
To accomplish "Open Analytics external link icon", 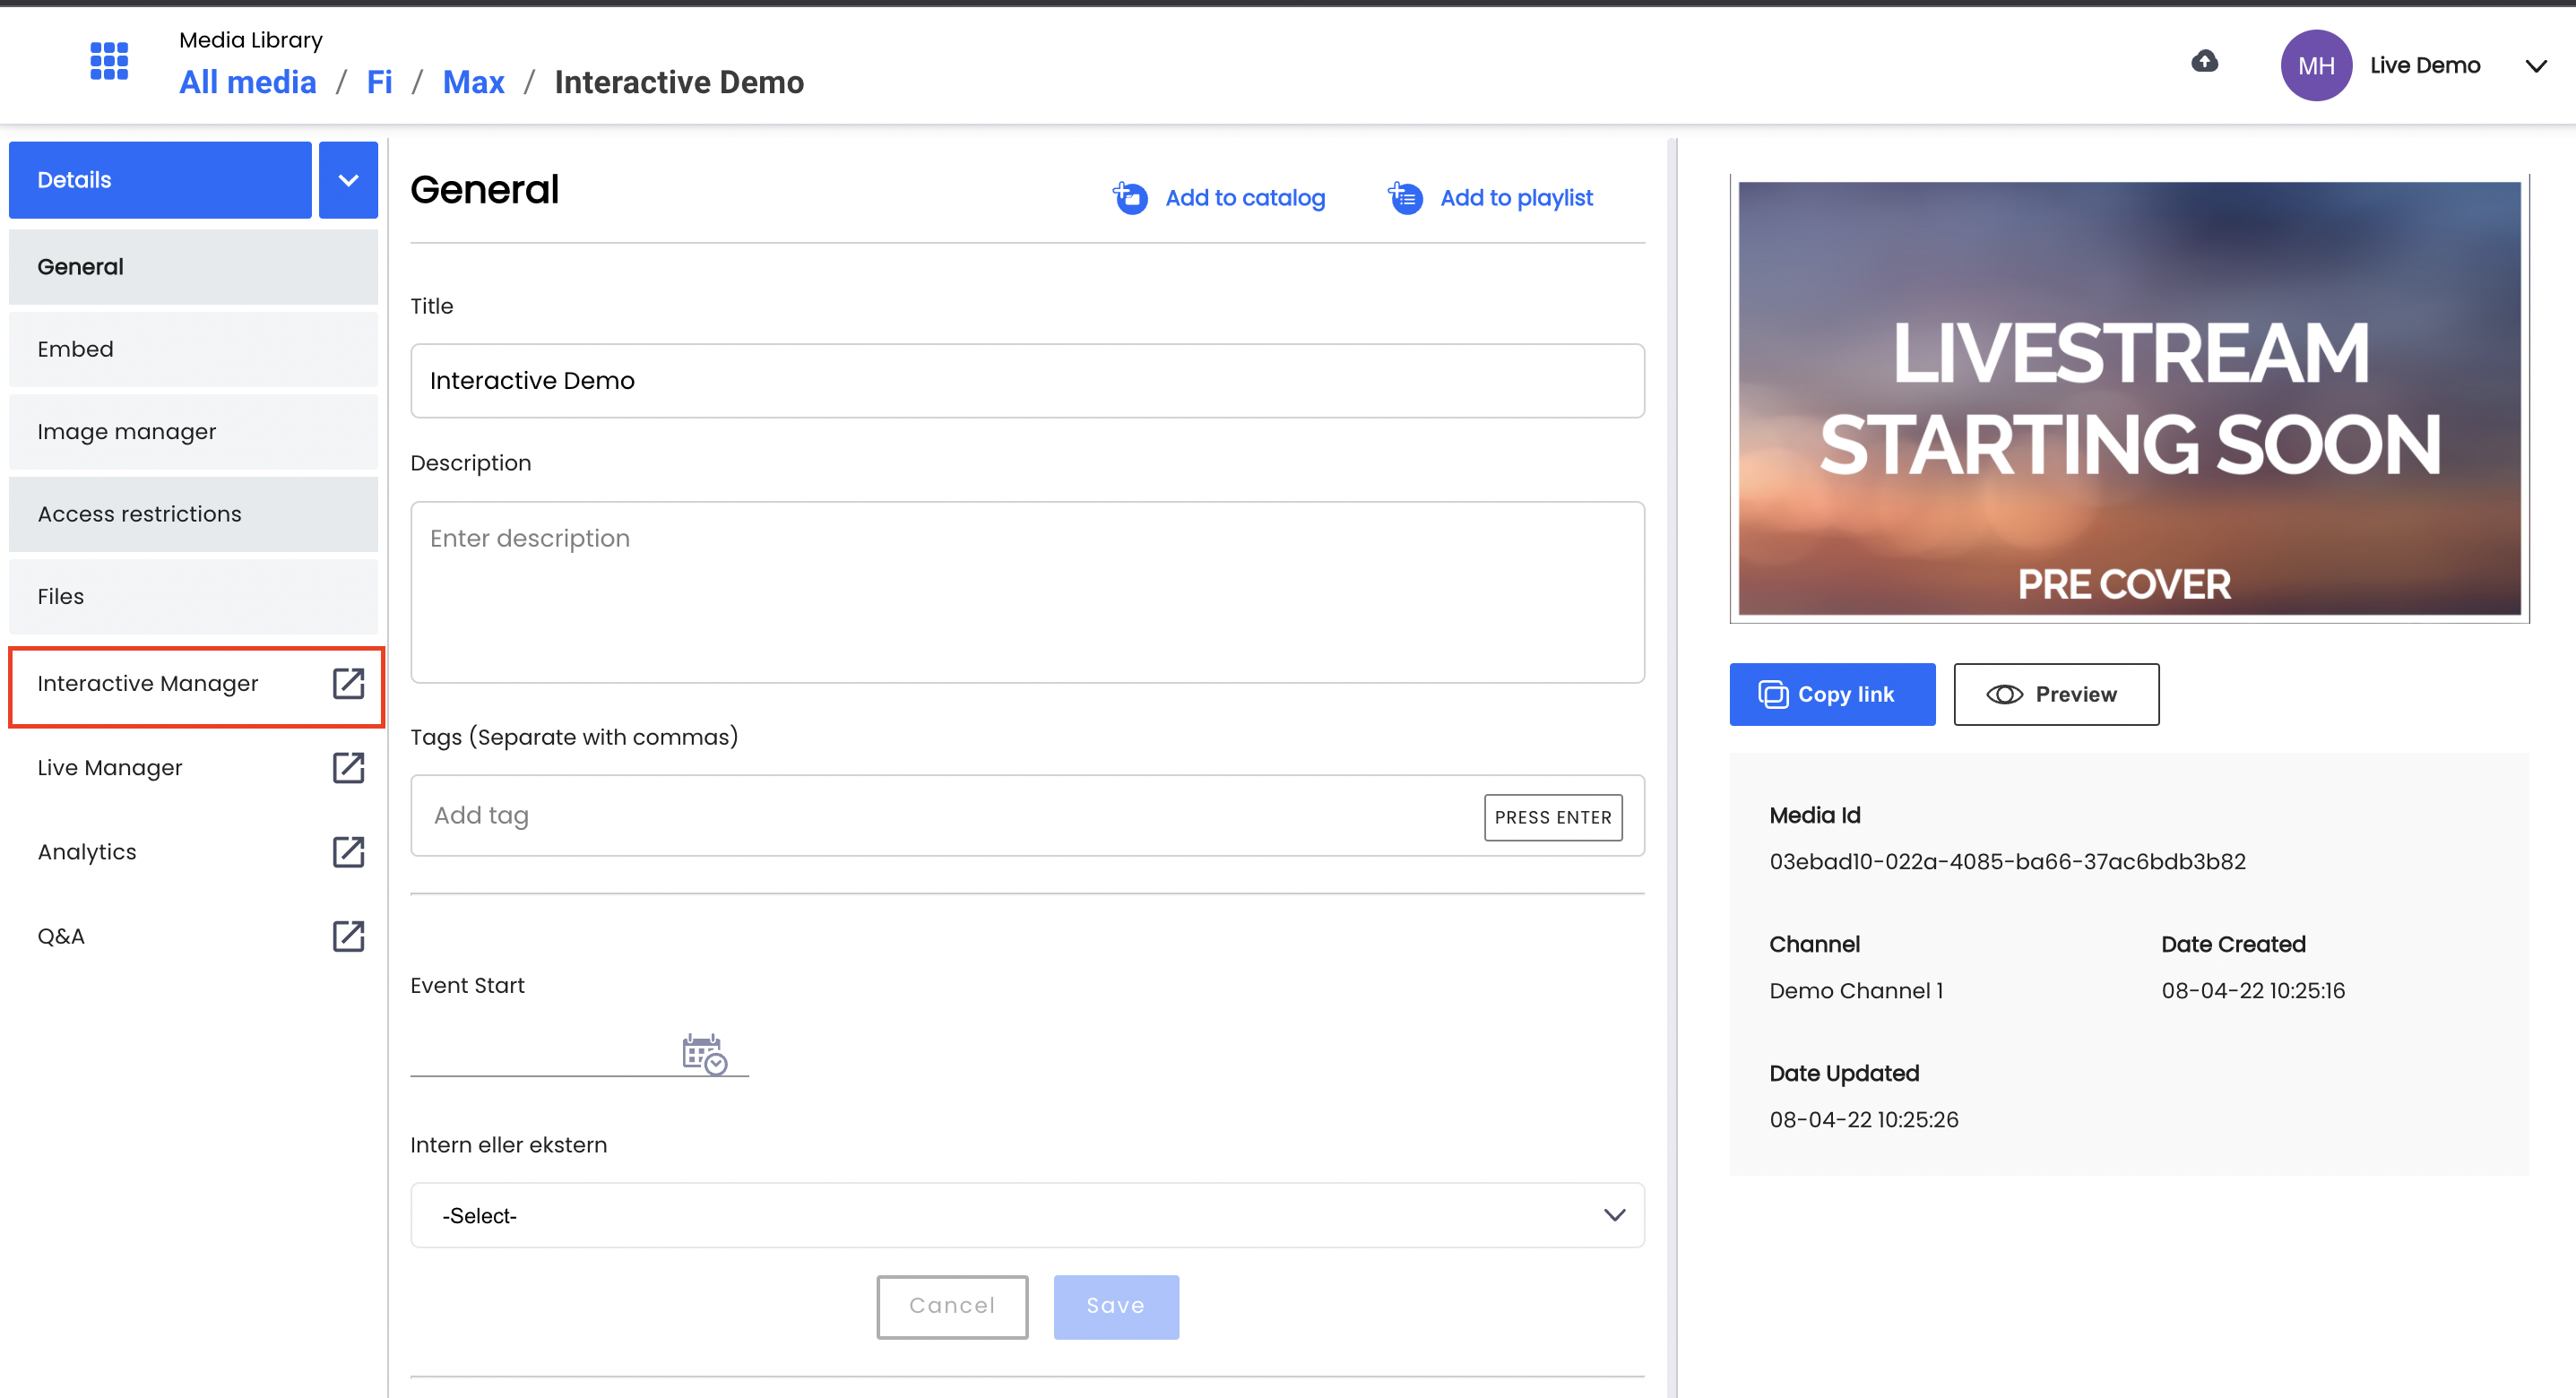I will pos(348,852).
